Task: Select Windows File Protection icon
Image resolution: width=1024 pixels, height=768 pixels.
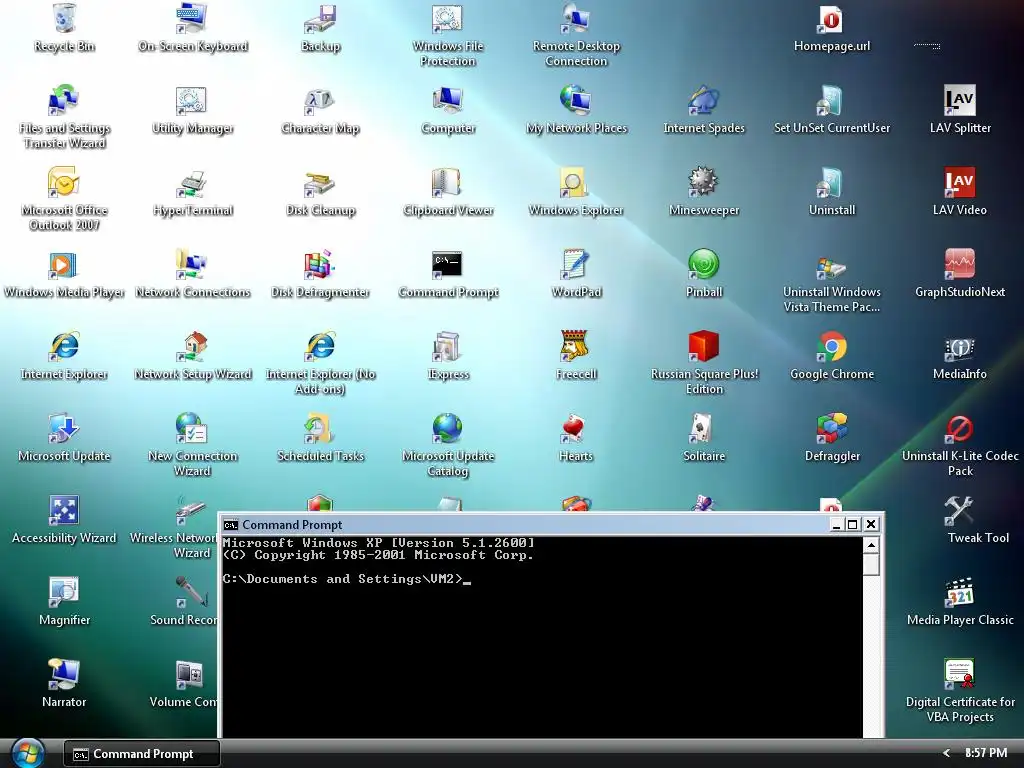Action: [448, 19]
